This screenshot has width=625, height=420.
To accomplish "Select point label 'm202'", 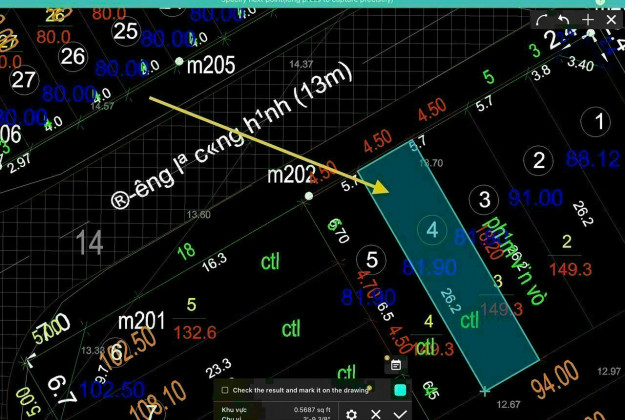I will (291, 175).
